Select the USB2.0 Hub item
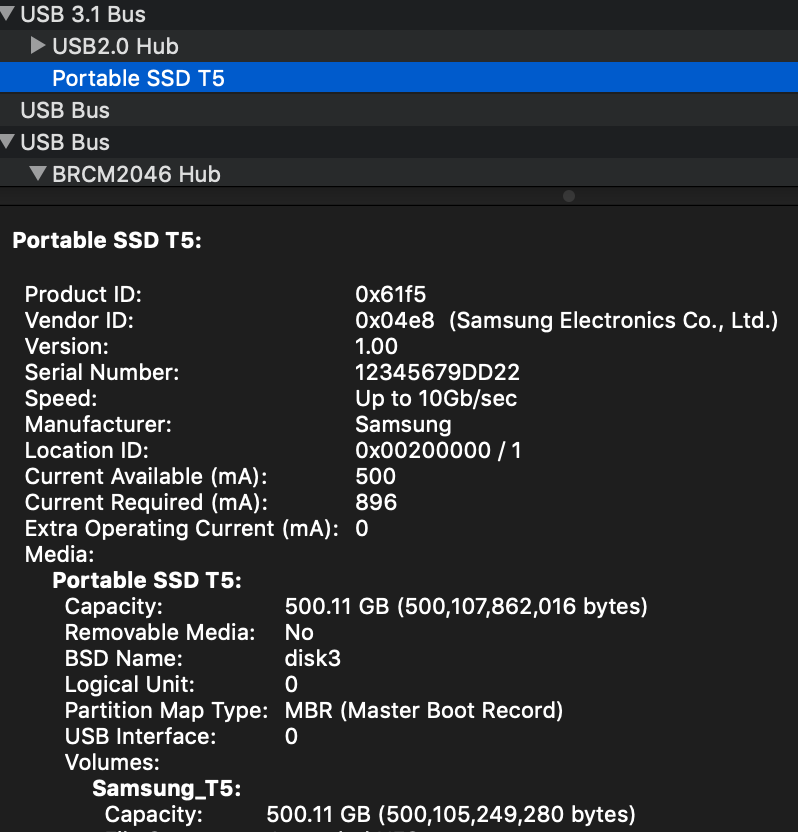 [x=115, y=46]
